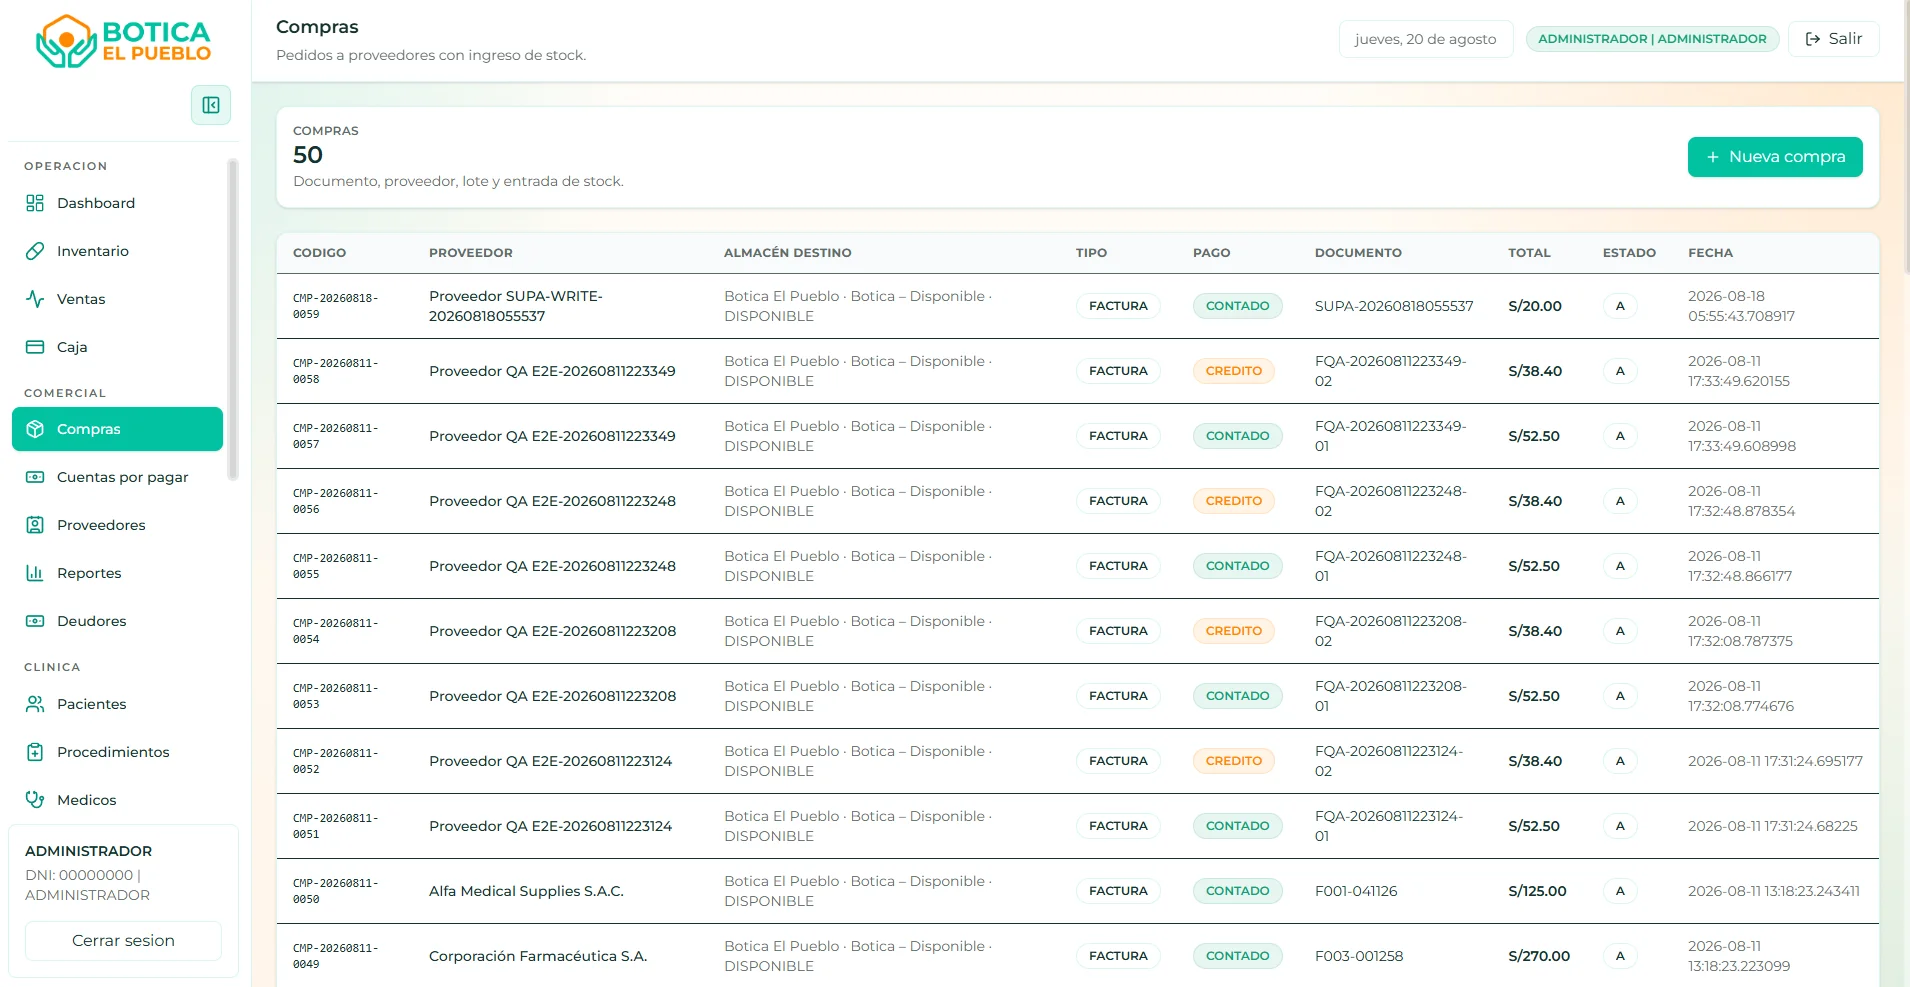Image resolution: width=1910 pixels, height=987 pixels.
Task: Click the Pacientes people icon
Action: (x=35, y=704)
